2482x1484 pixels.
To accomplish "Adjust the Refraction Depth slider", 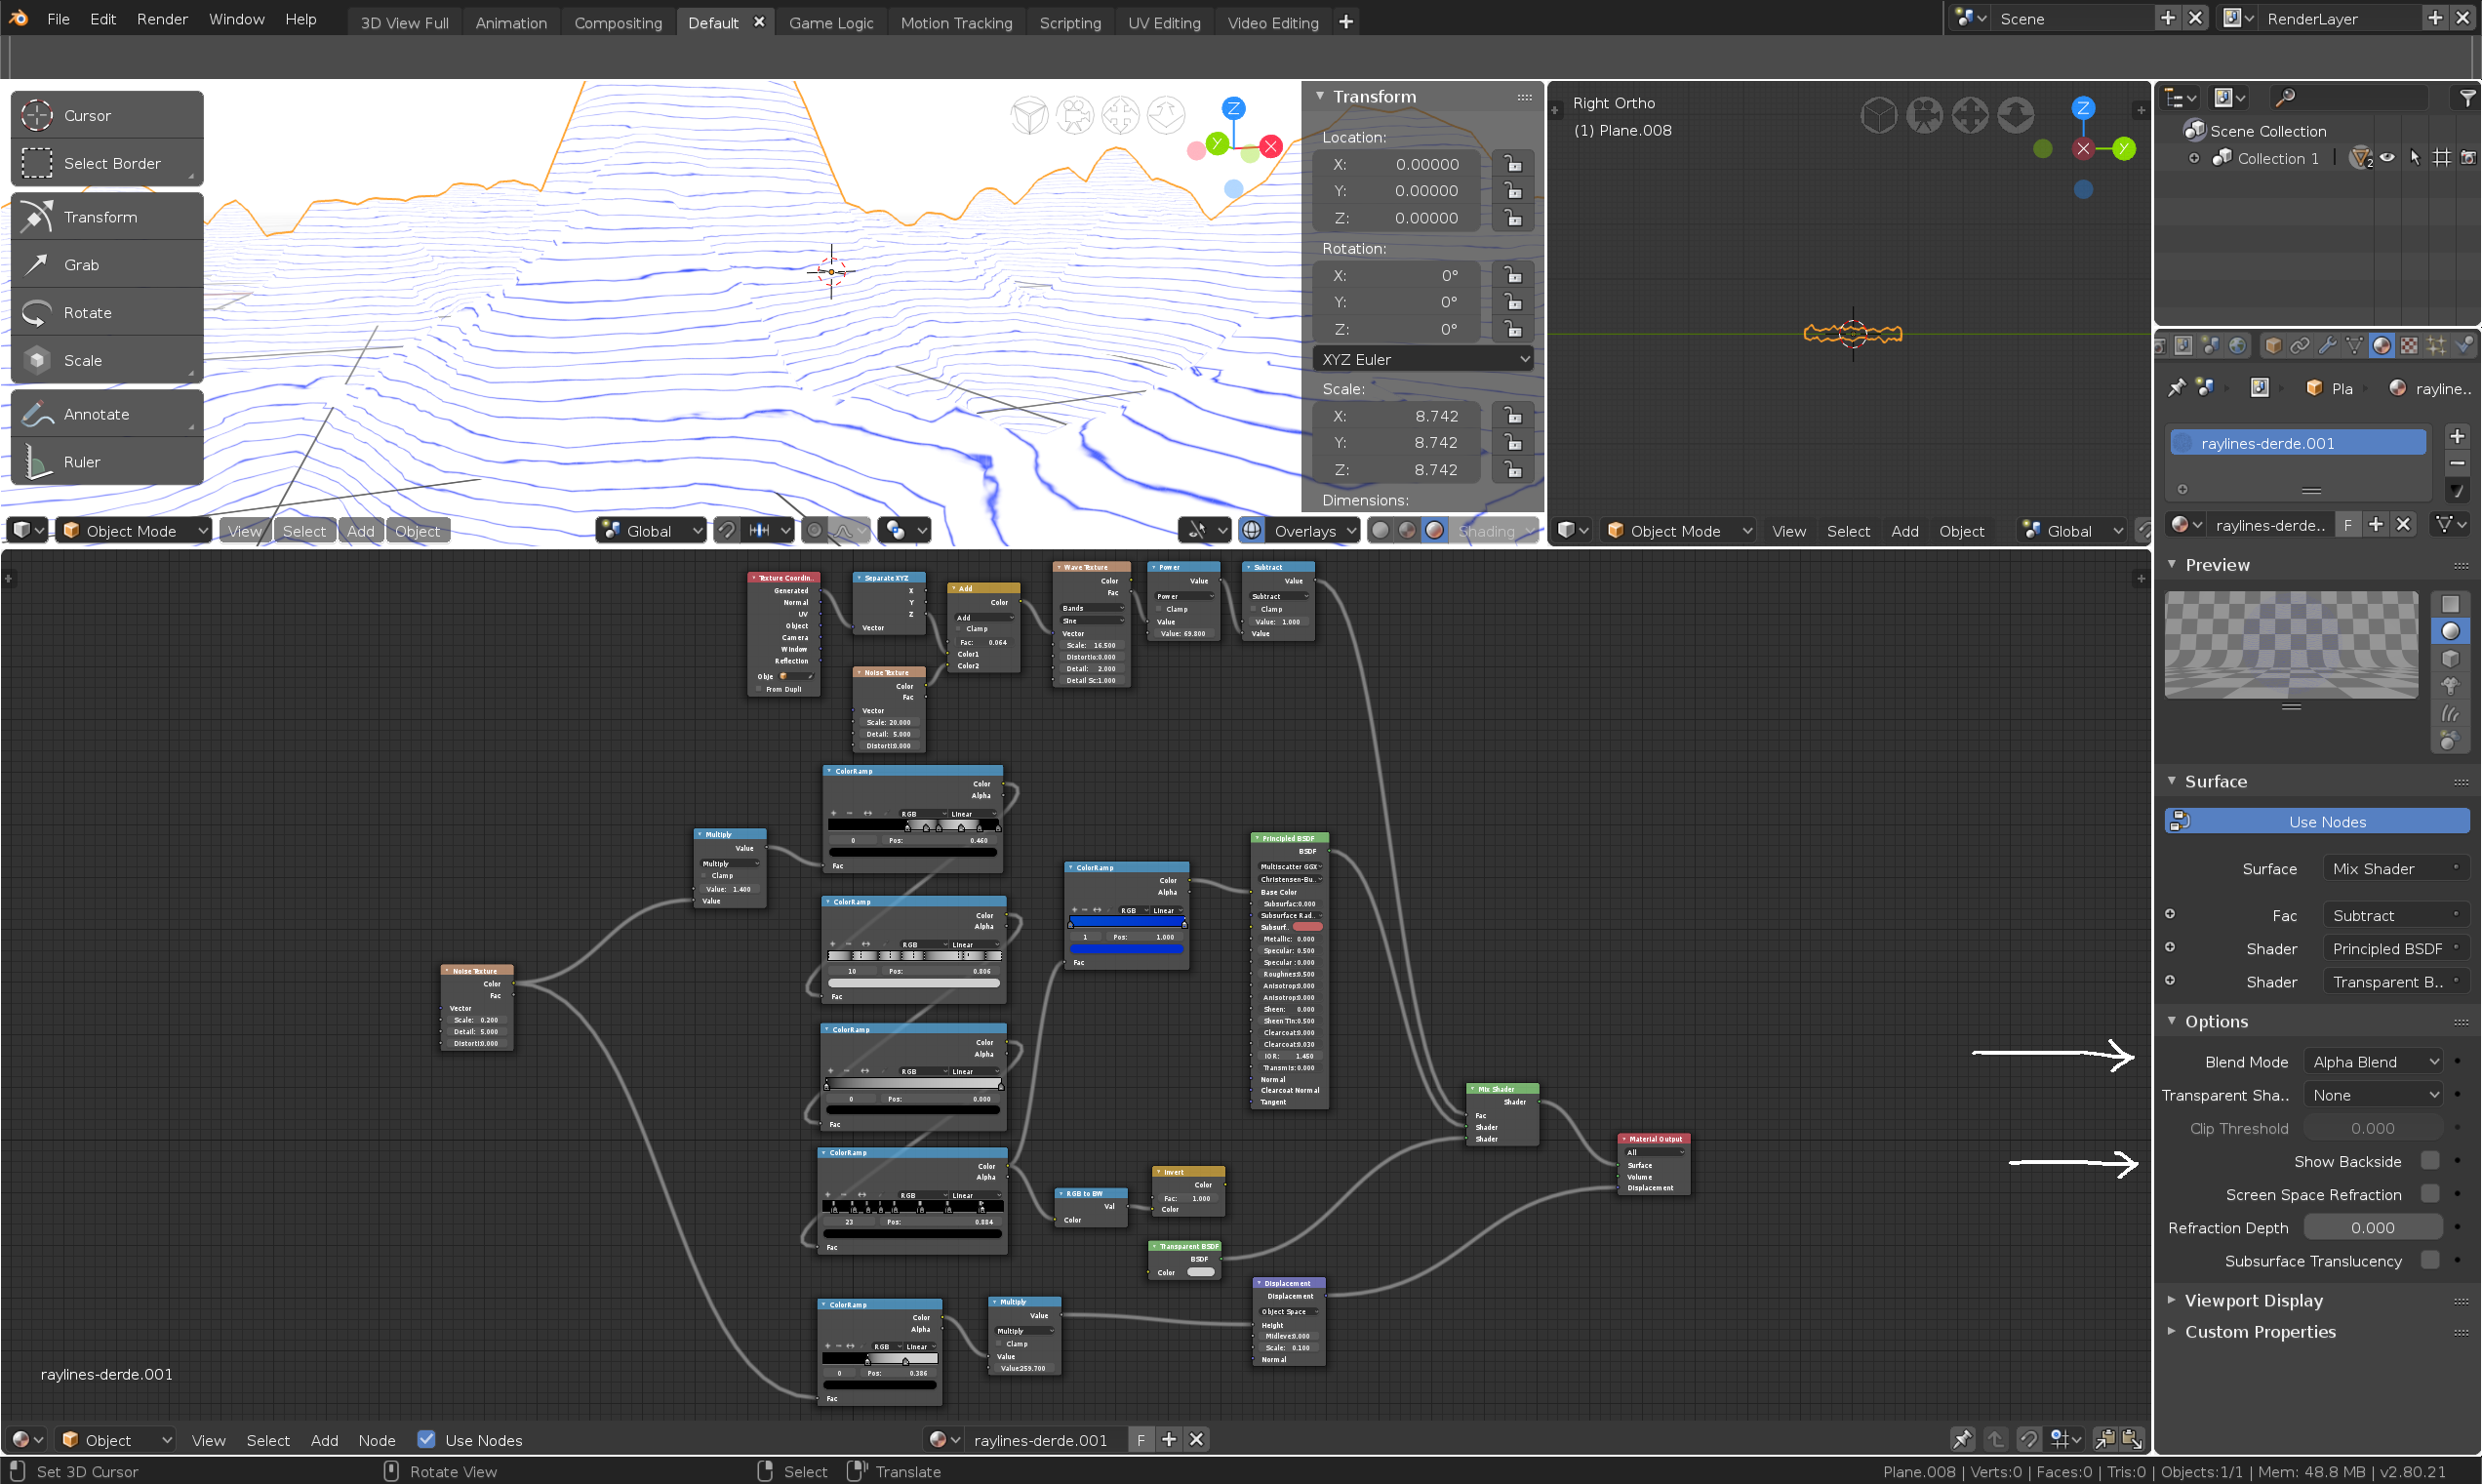I will coord(2373,1228).
